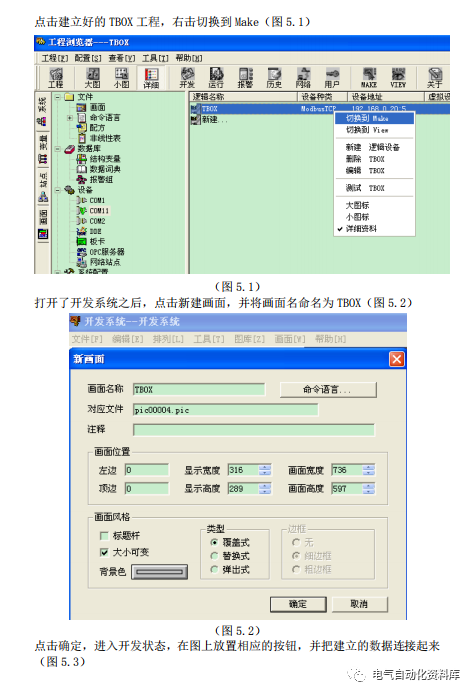The image size is (474, 695).
Task: Select 板卡 device in tree
Action: click(x=91, y=242)
